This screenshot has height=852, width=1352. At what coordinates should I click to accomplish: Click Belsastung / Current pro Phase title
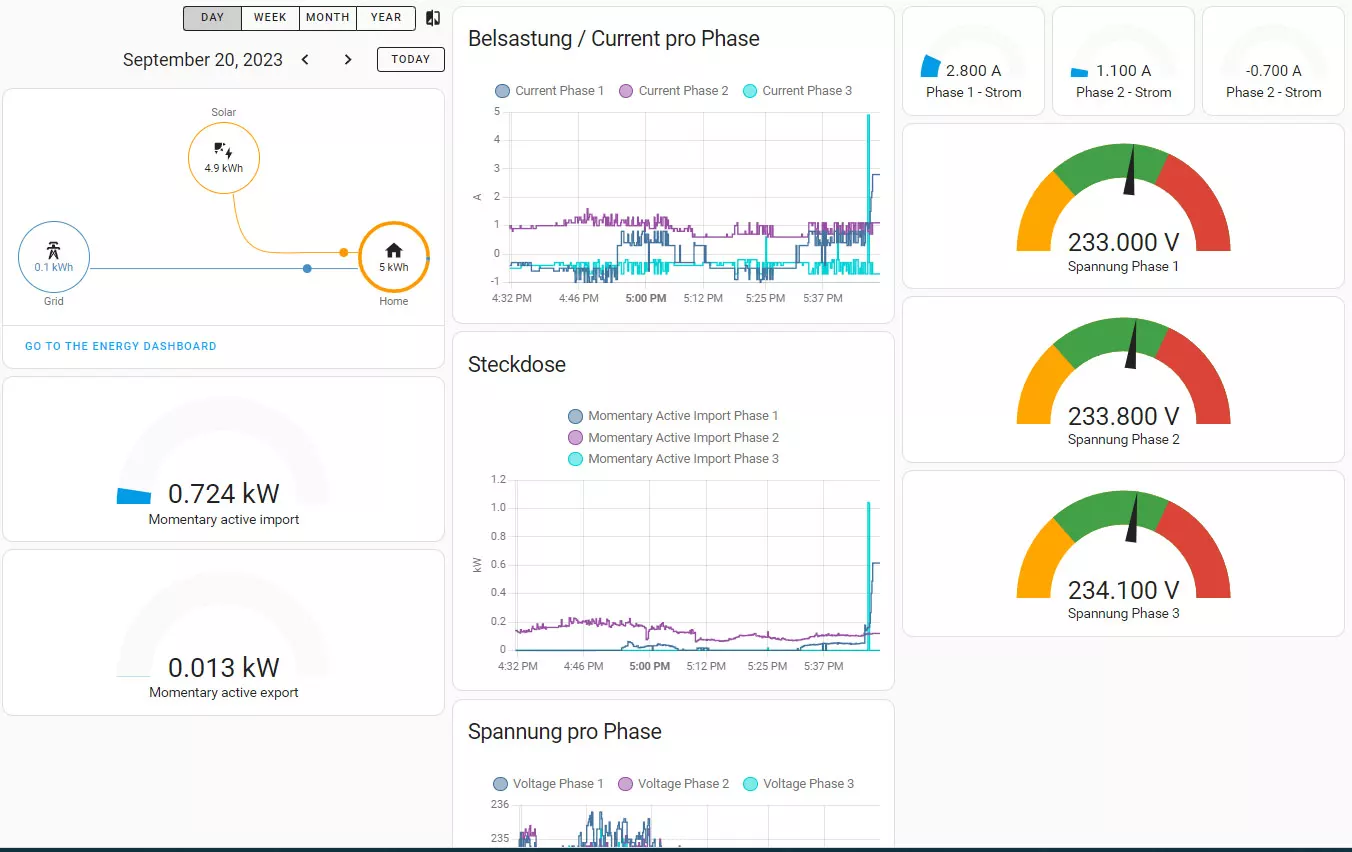614,39
